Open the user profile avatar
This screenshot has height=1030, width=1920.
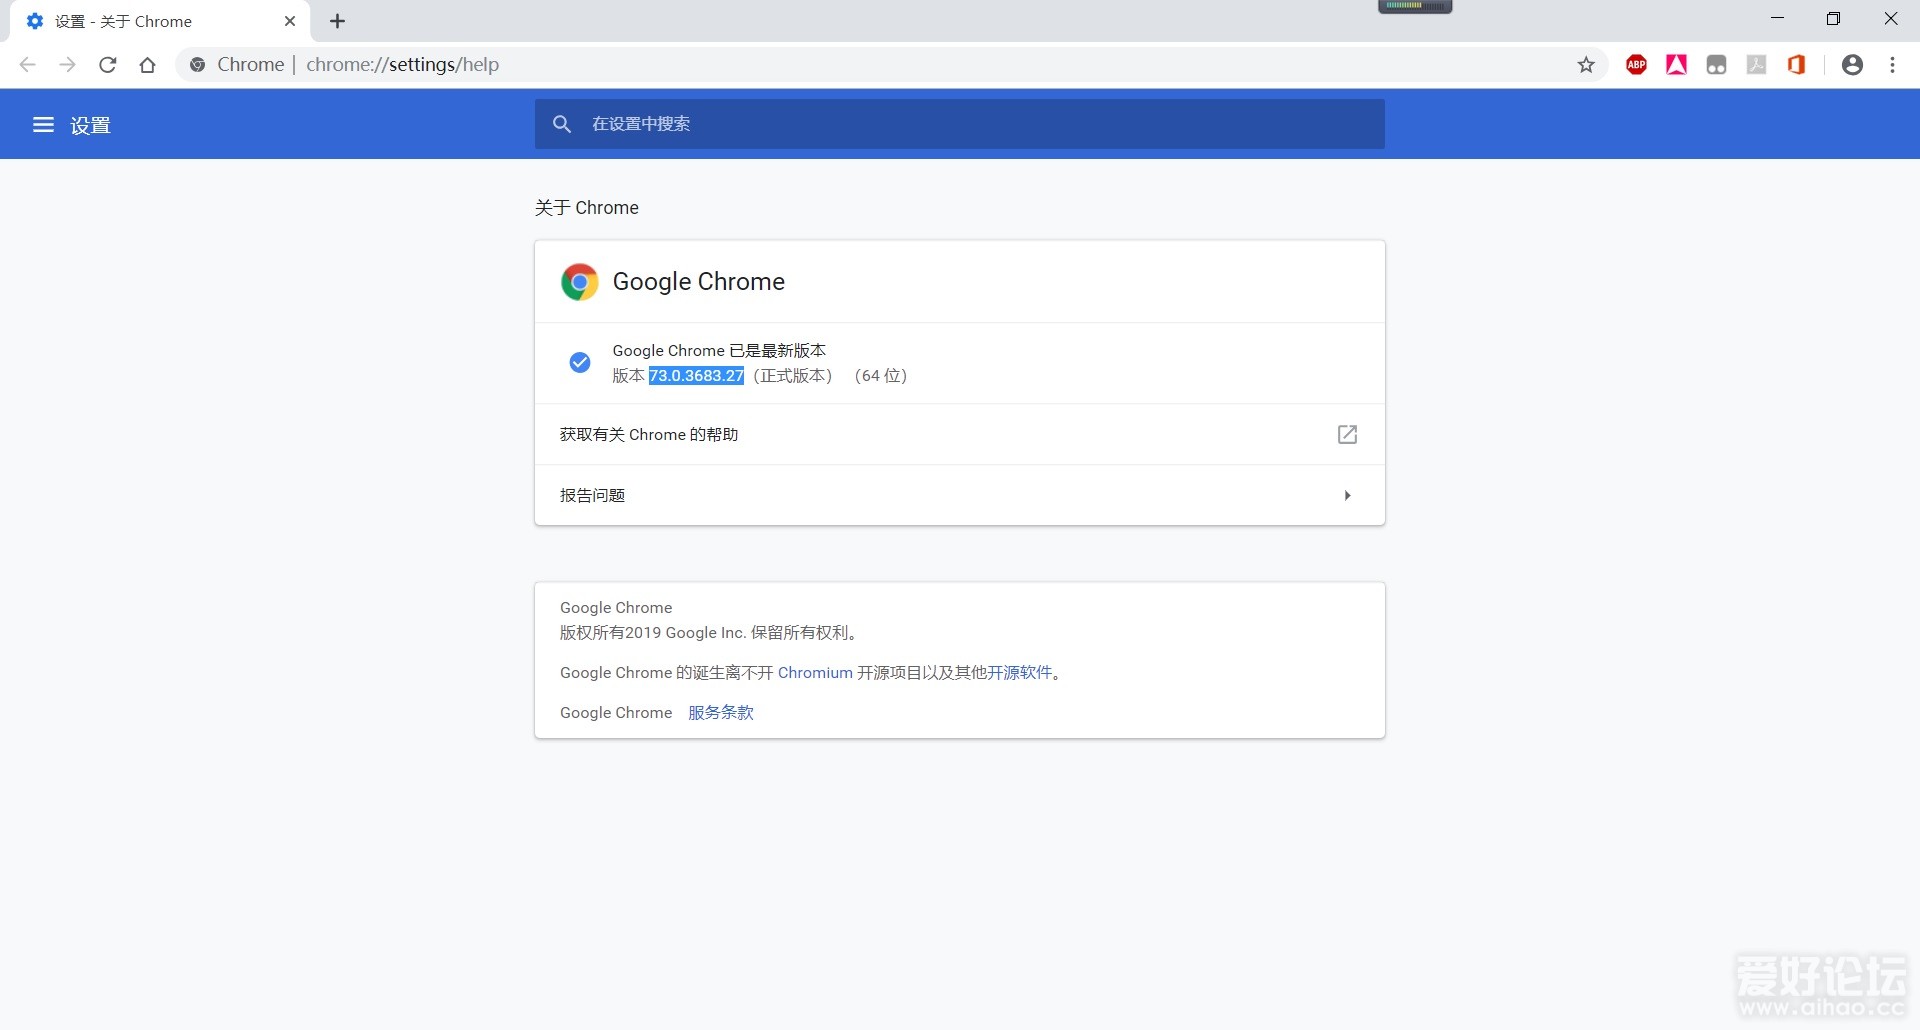(1853, 65)
